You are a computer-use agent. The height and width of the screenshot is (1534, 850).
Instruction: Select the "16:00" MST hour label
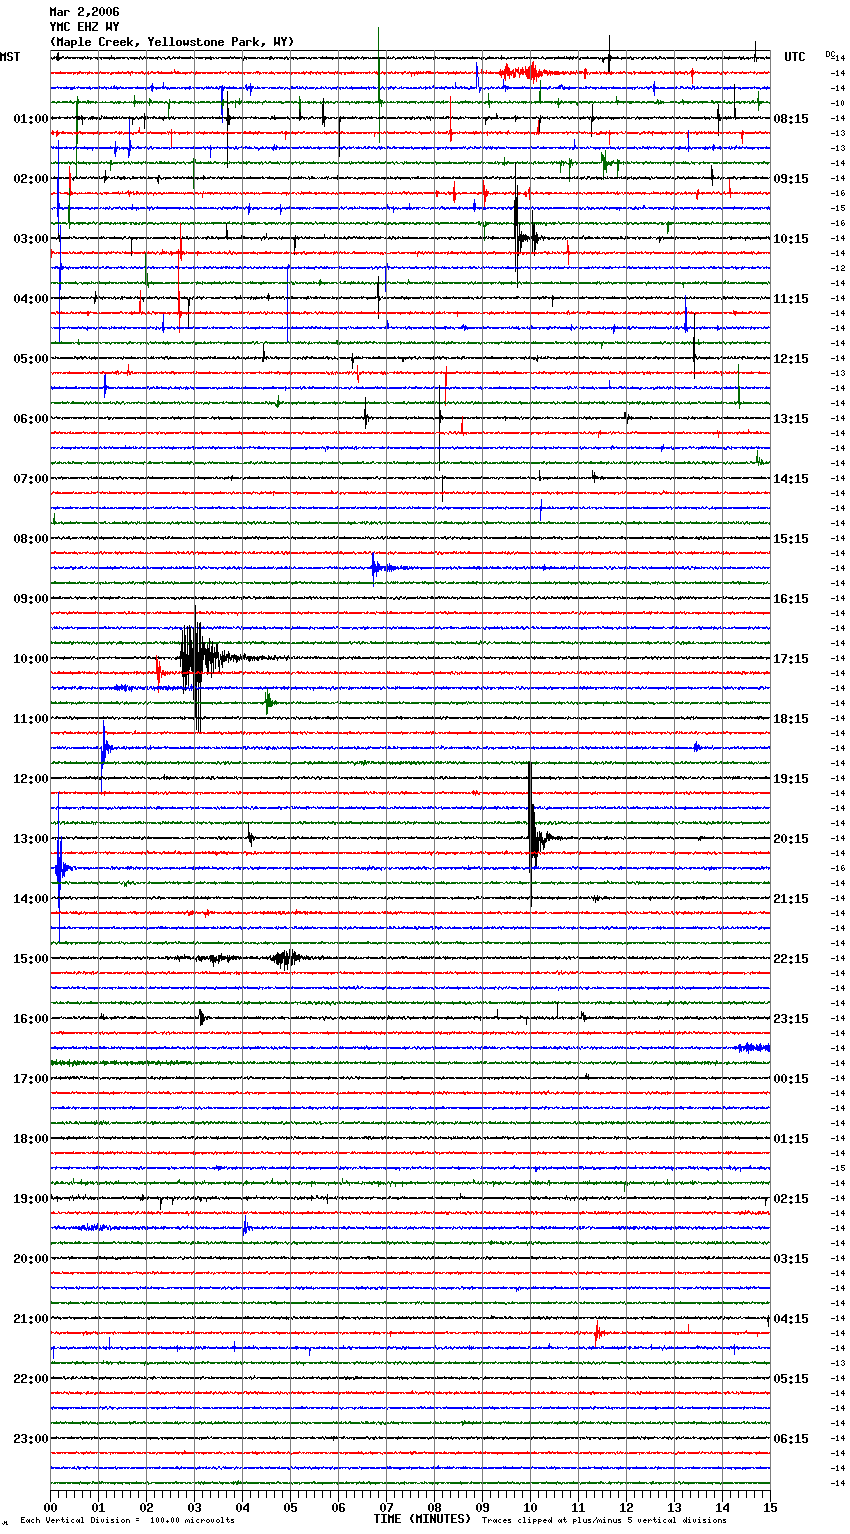[31, 1019]
